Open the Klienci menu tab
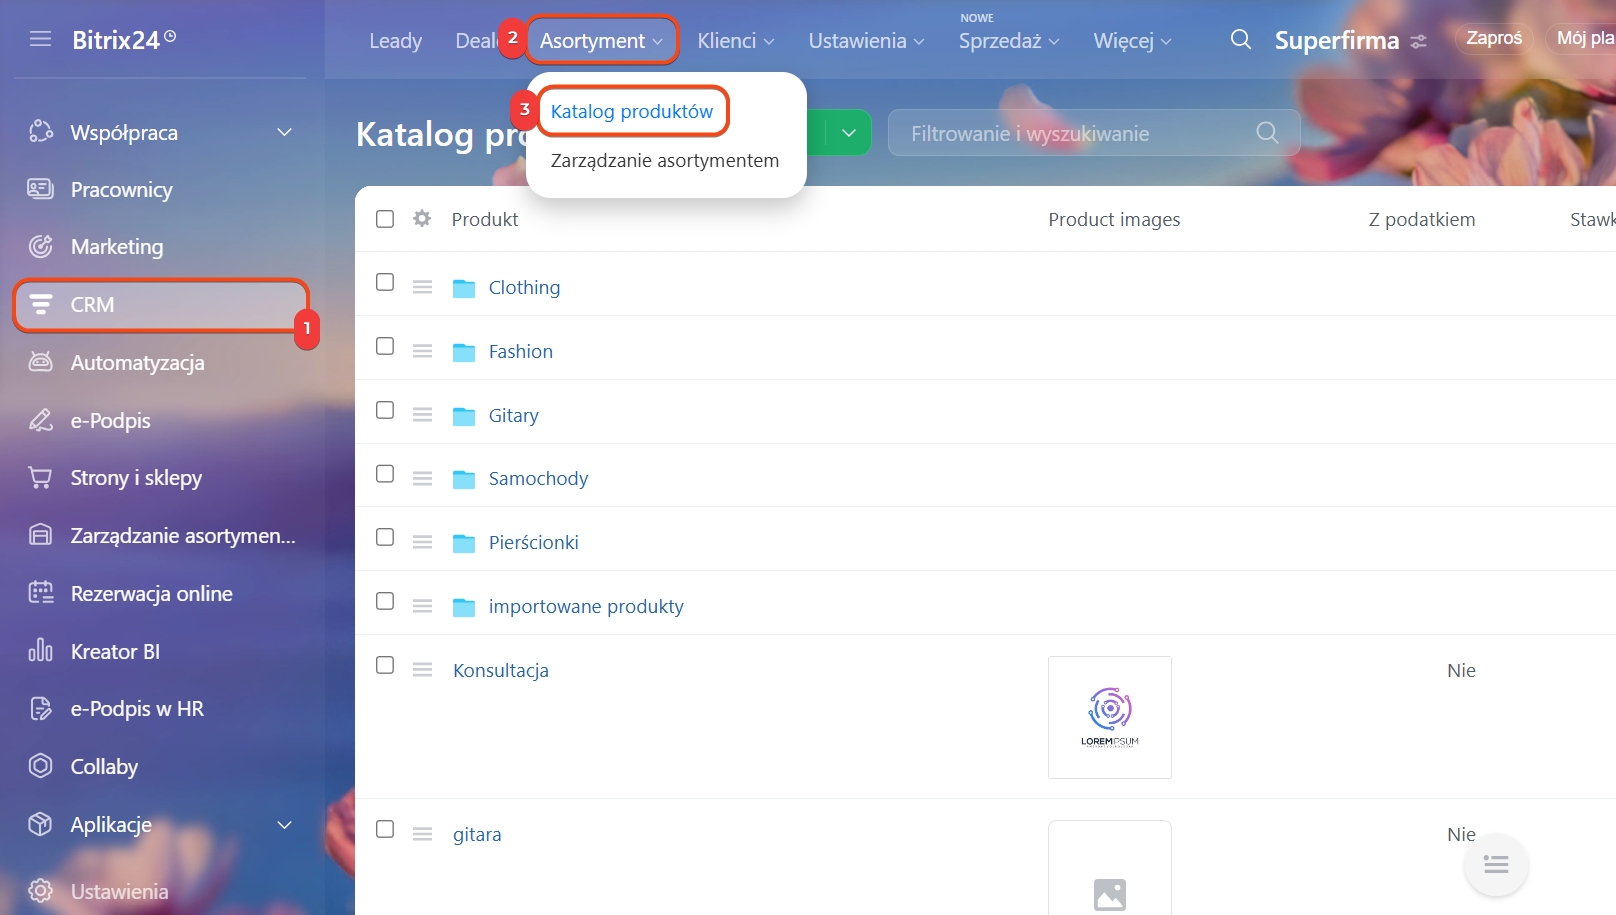The image size is (1616, 915). click(736, 41)
